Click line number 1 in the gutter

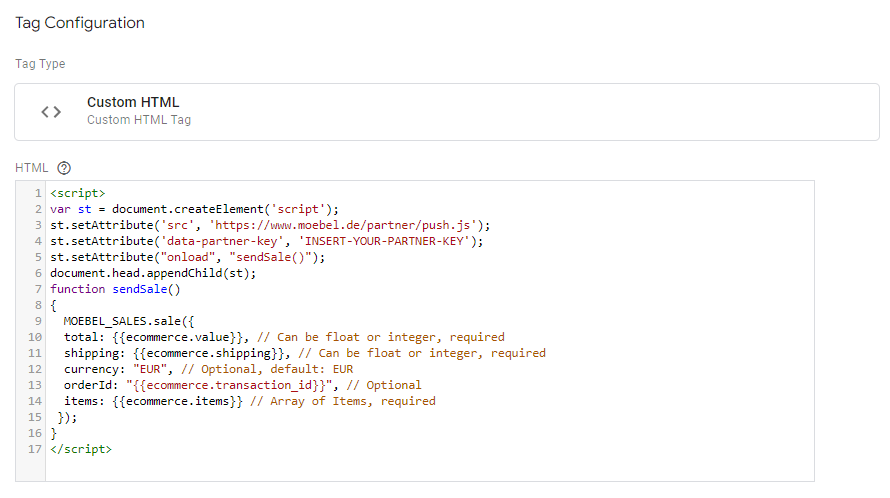38,193
